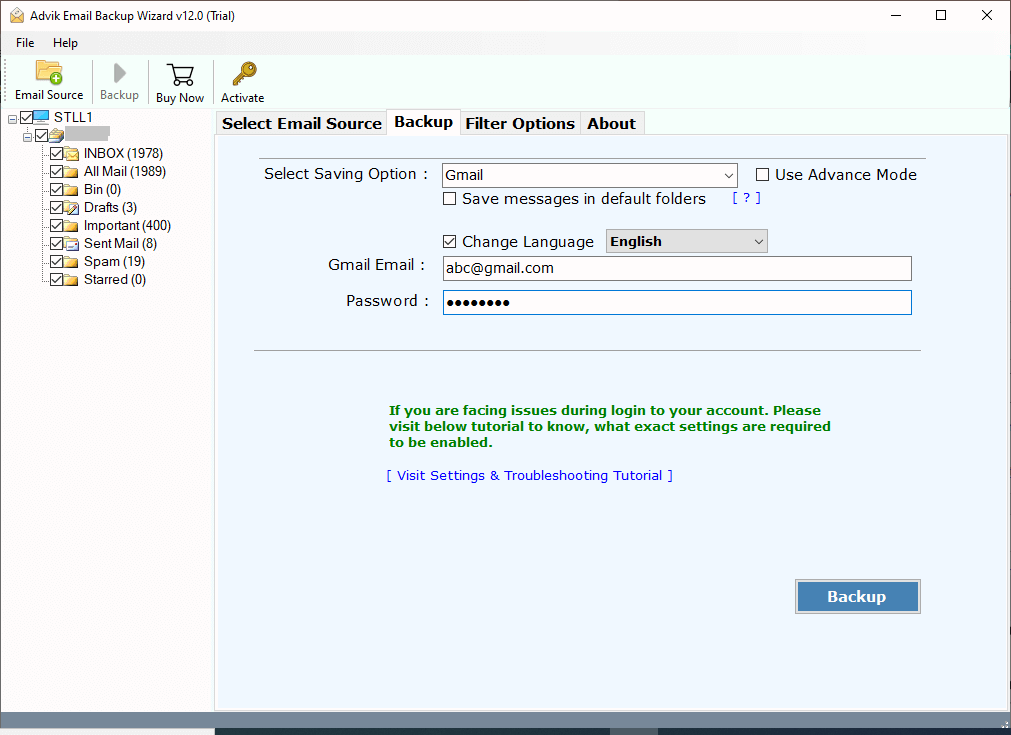This screenshot has height=735, width=1011.
Task: Click the Sent Mail folder icon
Action: [x=72, y=244]
